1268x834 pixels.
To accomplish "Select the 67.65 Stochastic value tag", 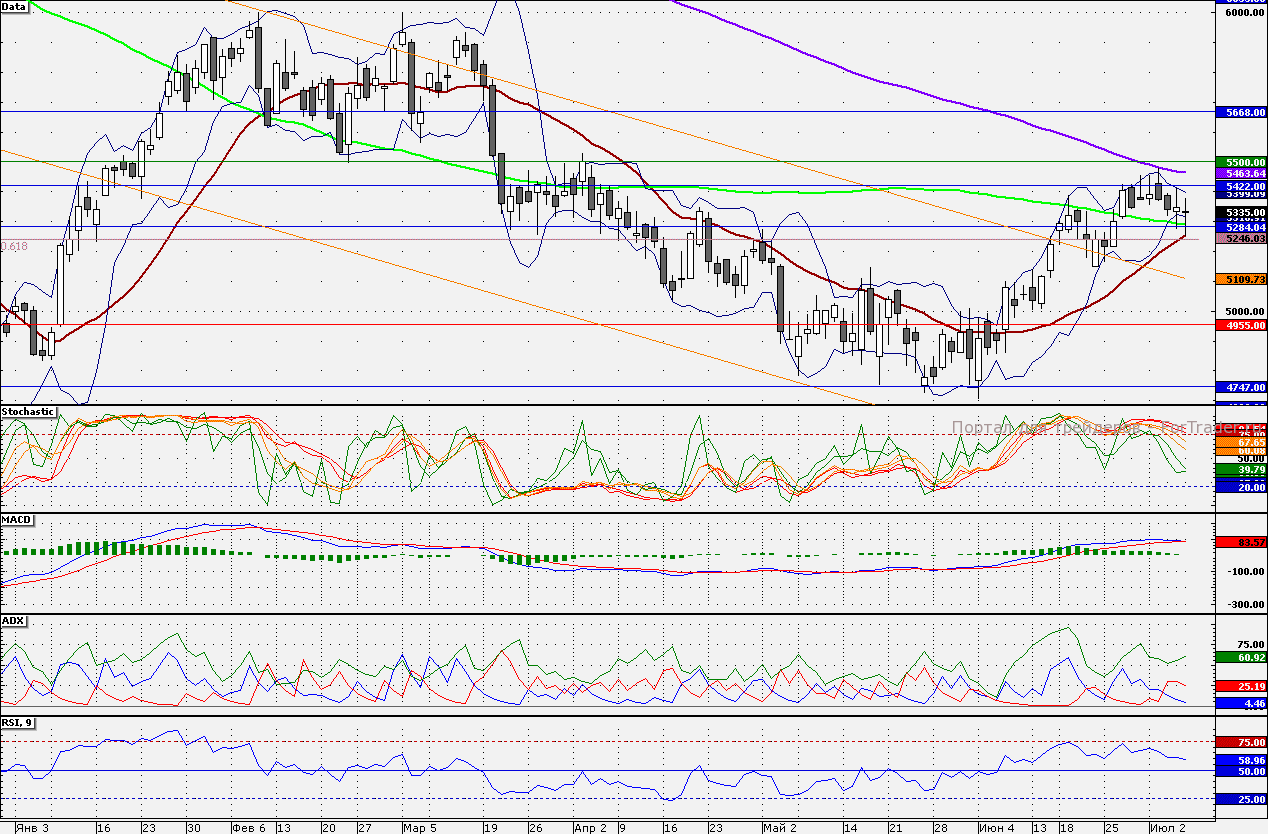I will [1241, 441].
